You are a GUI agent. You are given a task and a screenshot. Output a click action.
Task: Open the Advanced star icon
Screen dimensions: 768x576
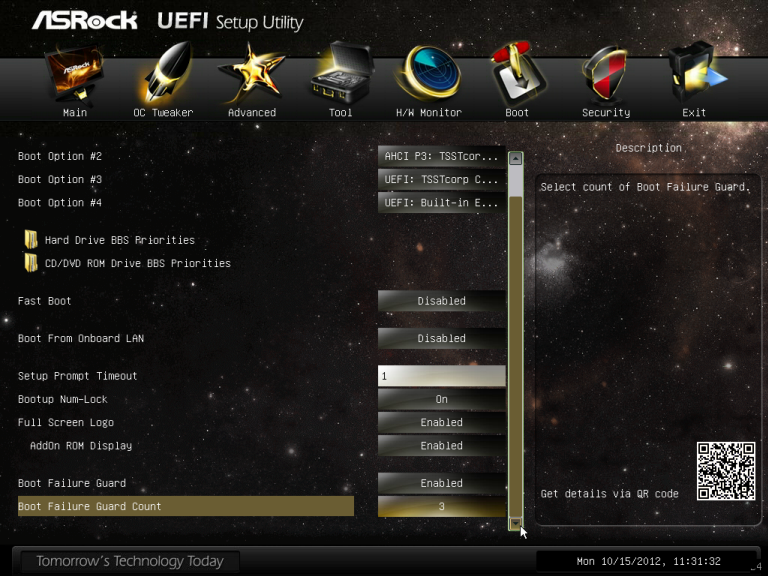252,73
